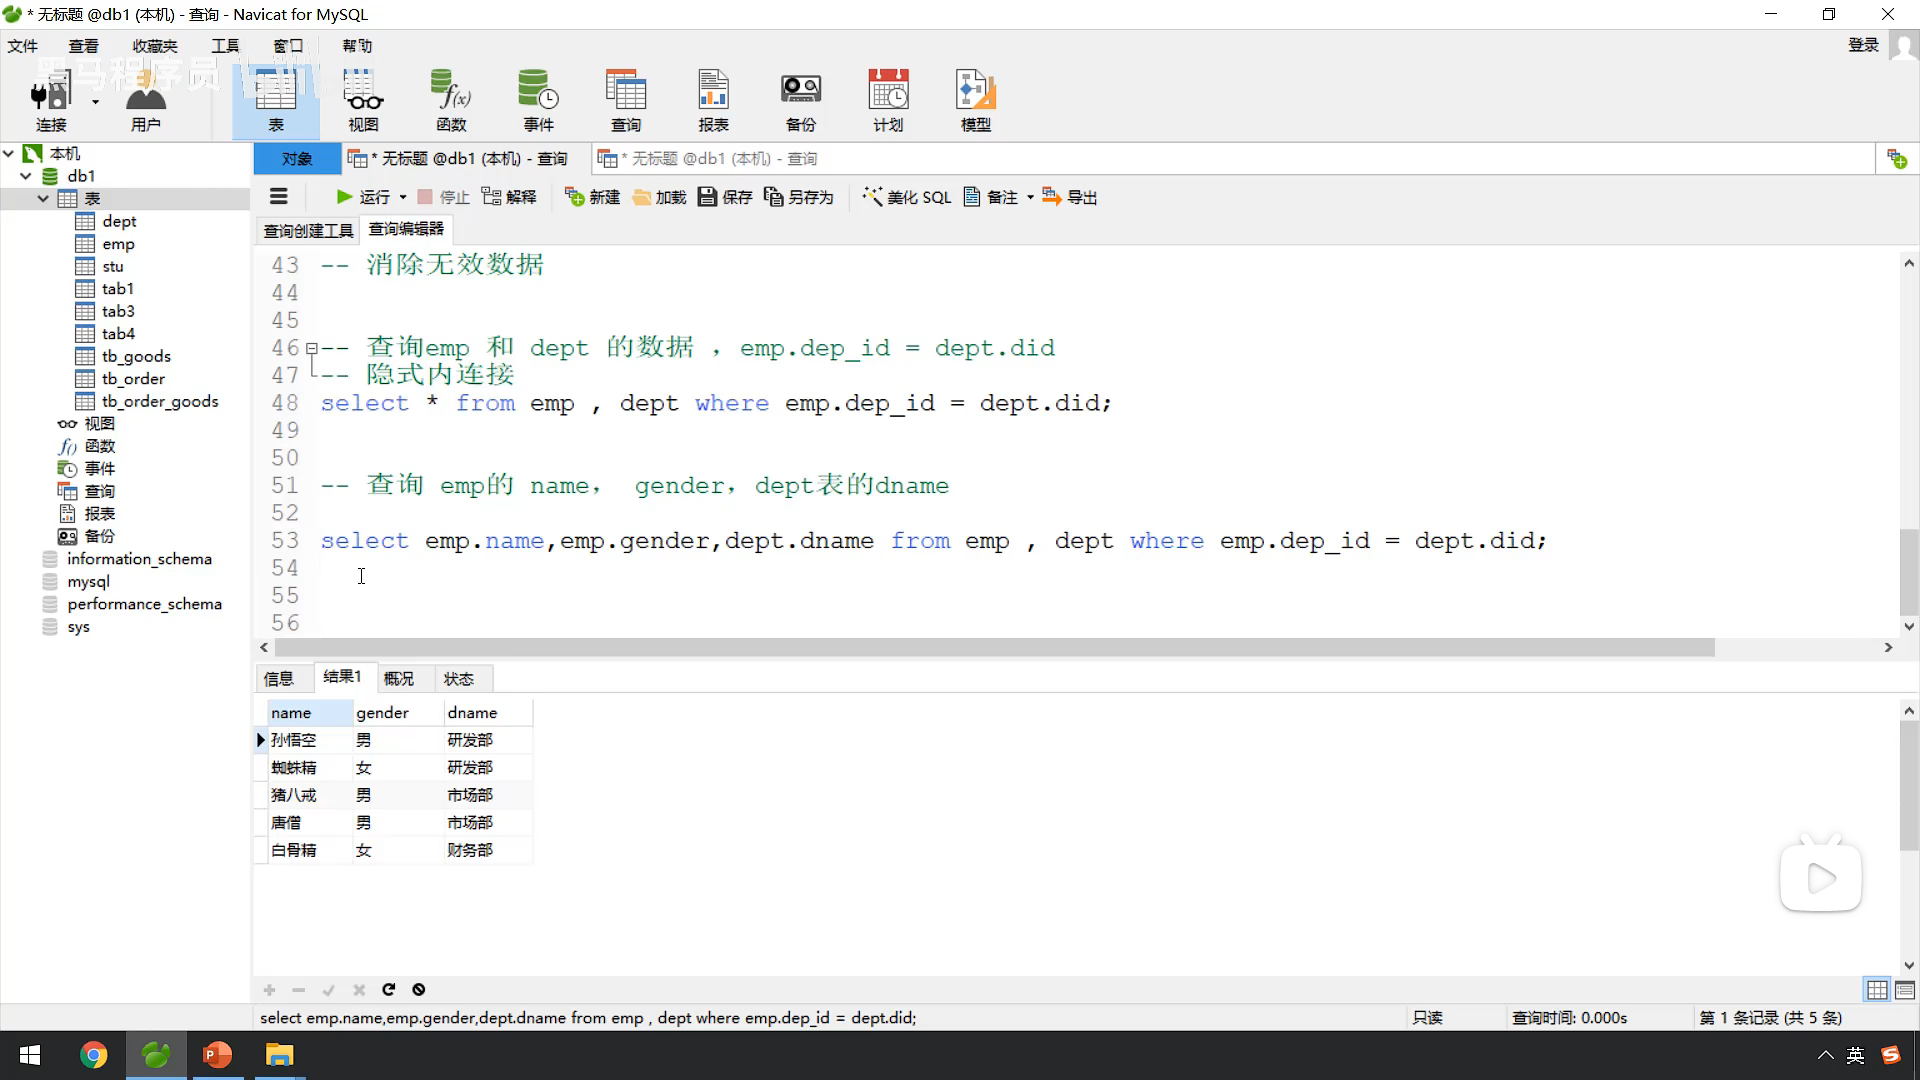Open the Function (函数) toolbar icon
The image size is (1920, 1080).
451,100
